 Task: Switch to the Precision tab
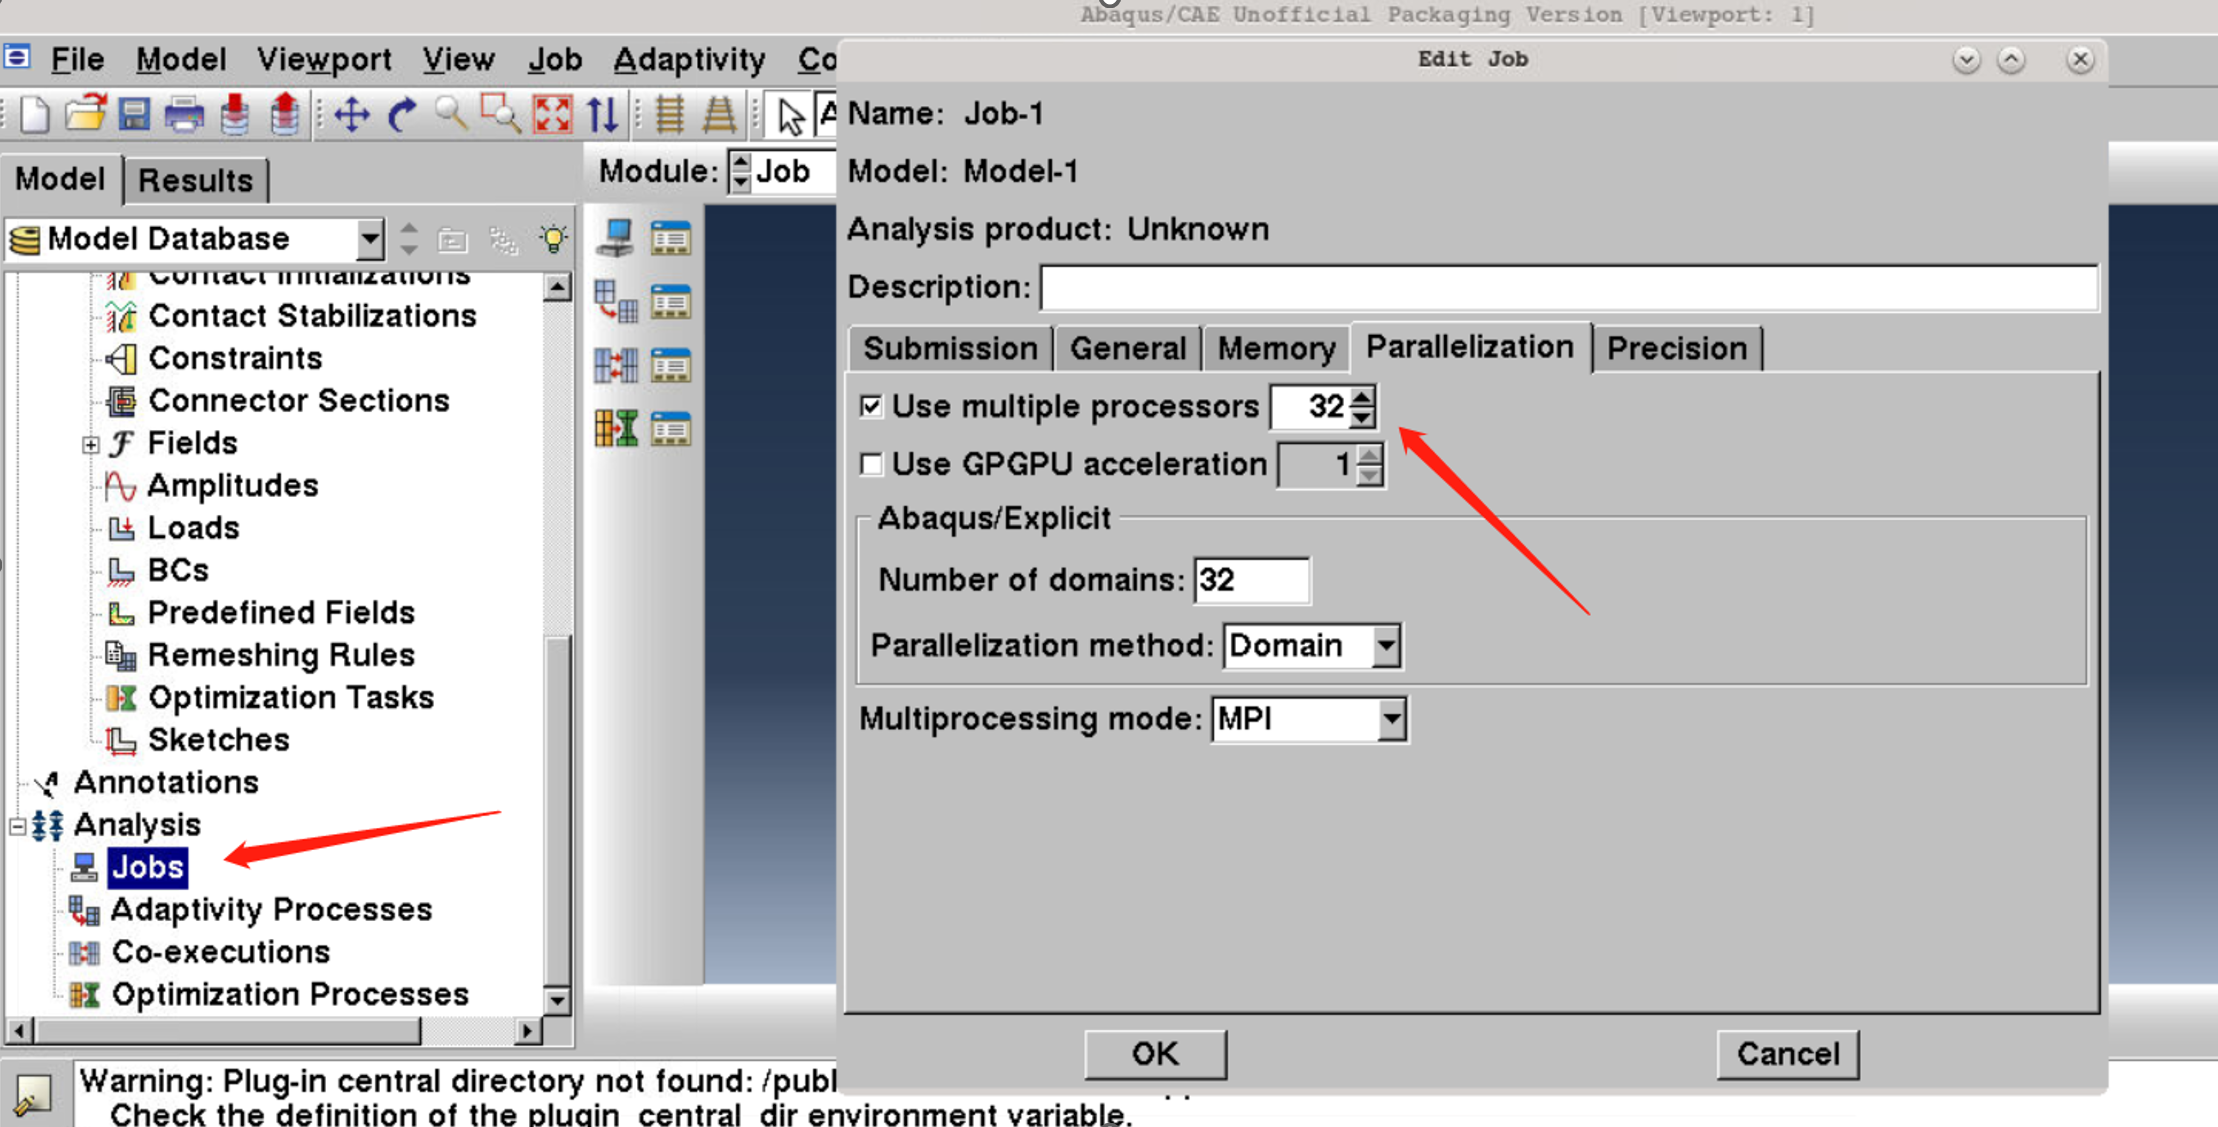(1676, 348)
